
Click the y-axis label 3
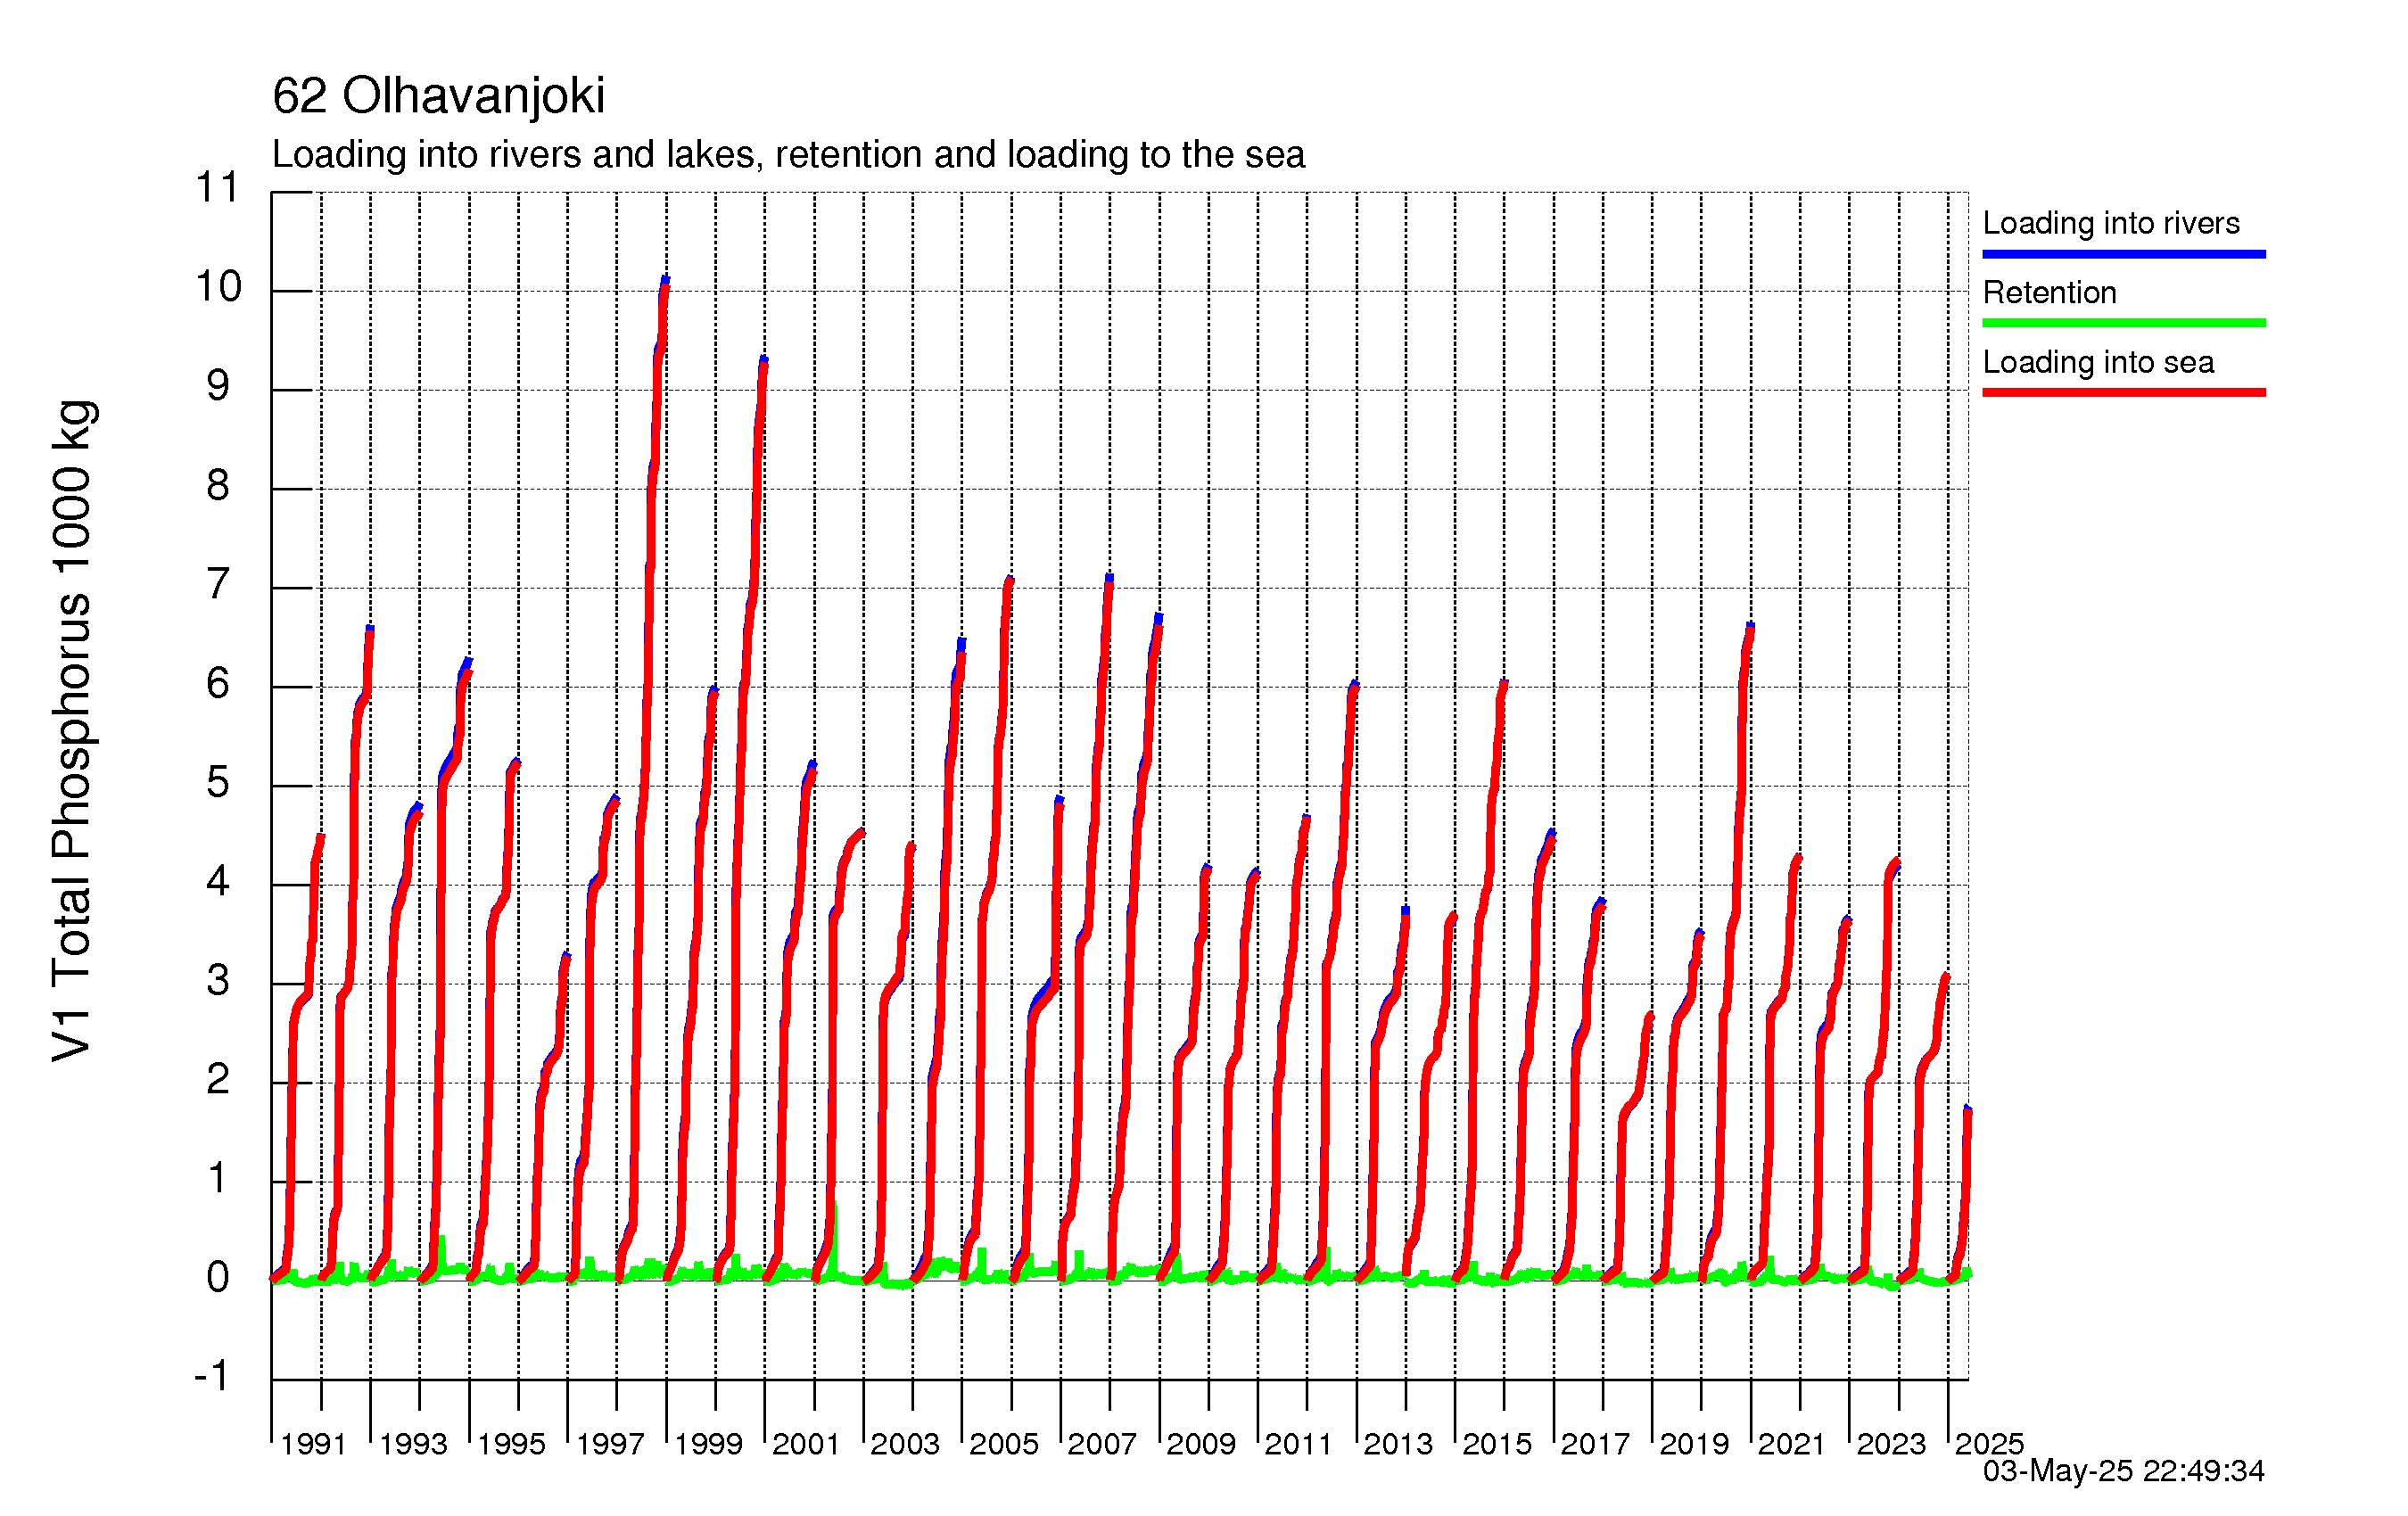coord(217,980)
